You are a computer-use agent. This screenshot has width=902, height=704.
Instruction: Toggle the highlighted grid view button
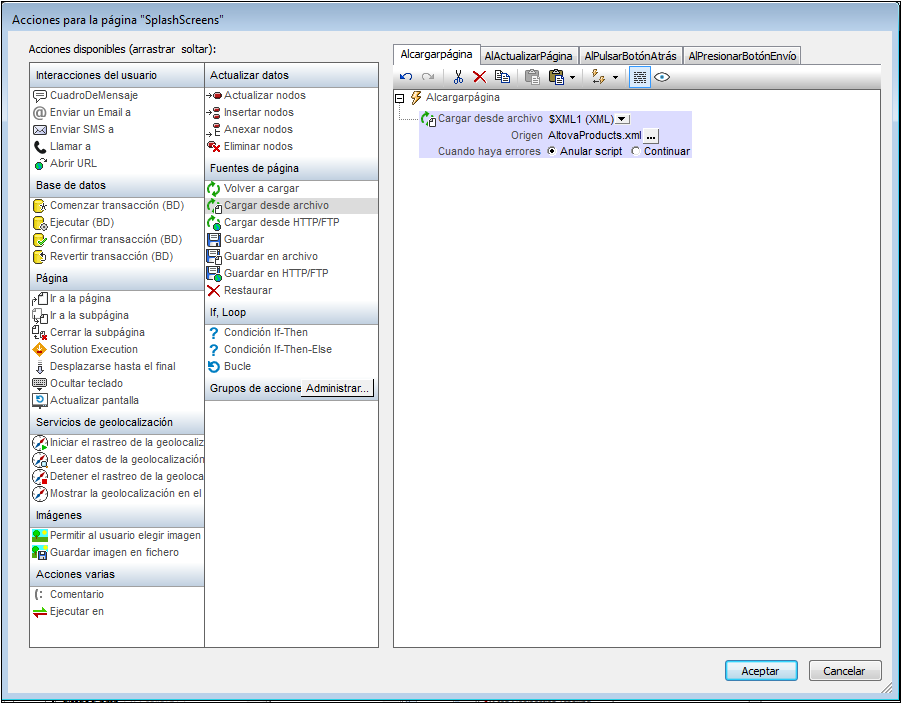click(640, 77)
